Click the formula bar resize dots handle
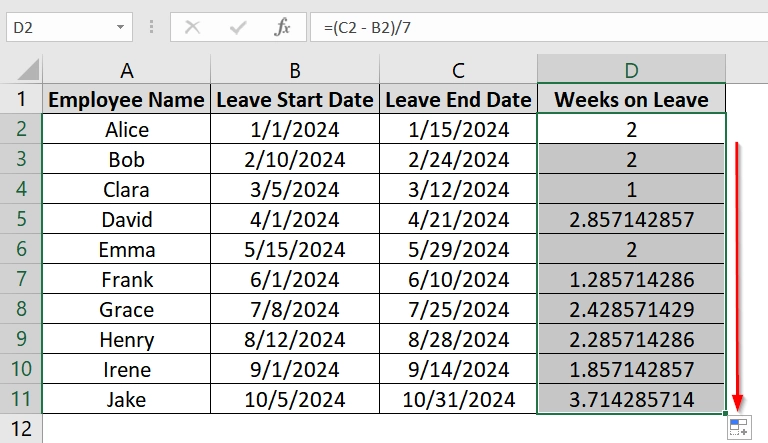768x443 pixels. 151,27
